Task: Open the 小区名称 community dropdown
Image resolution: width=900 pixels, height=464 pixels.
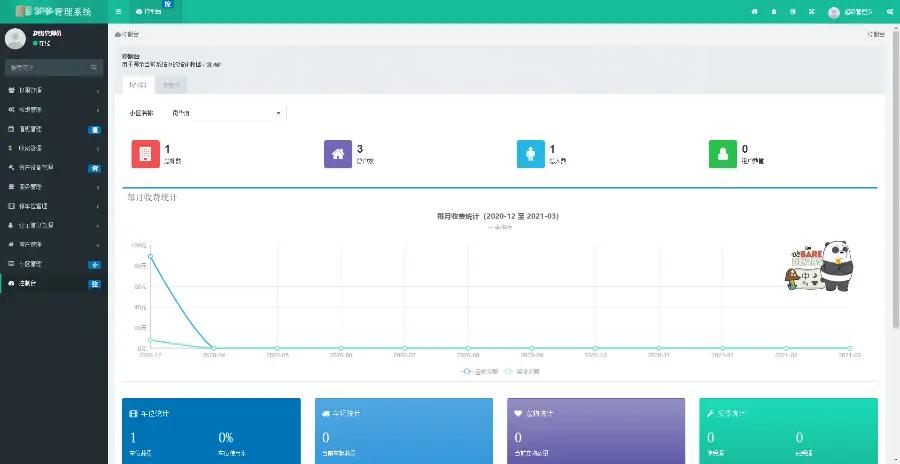Action: [x=227, y=113]
